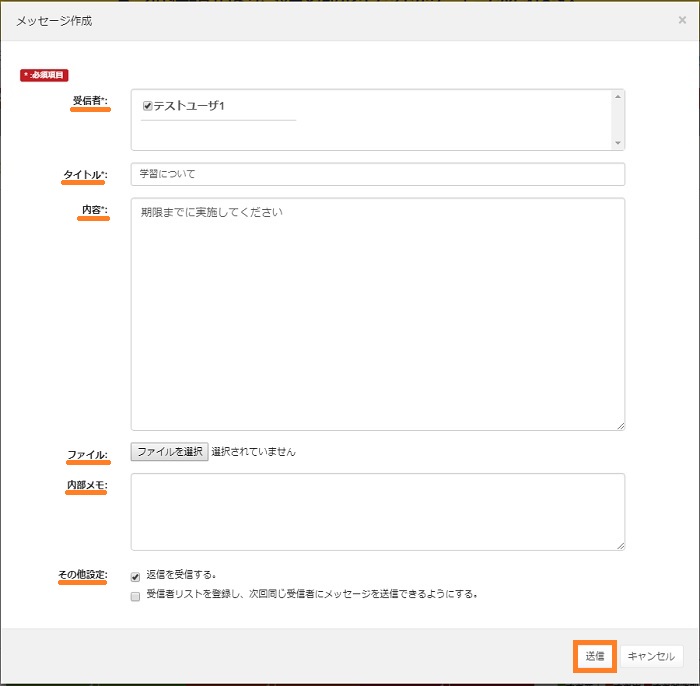Send the message with 送信 button

[595, 656]
